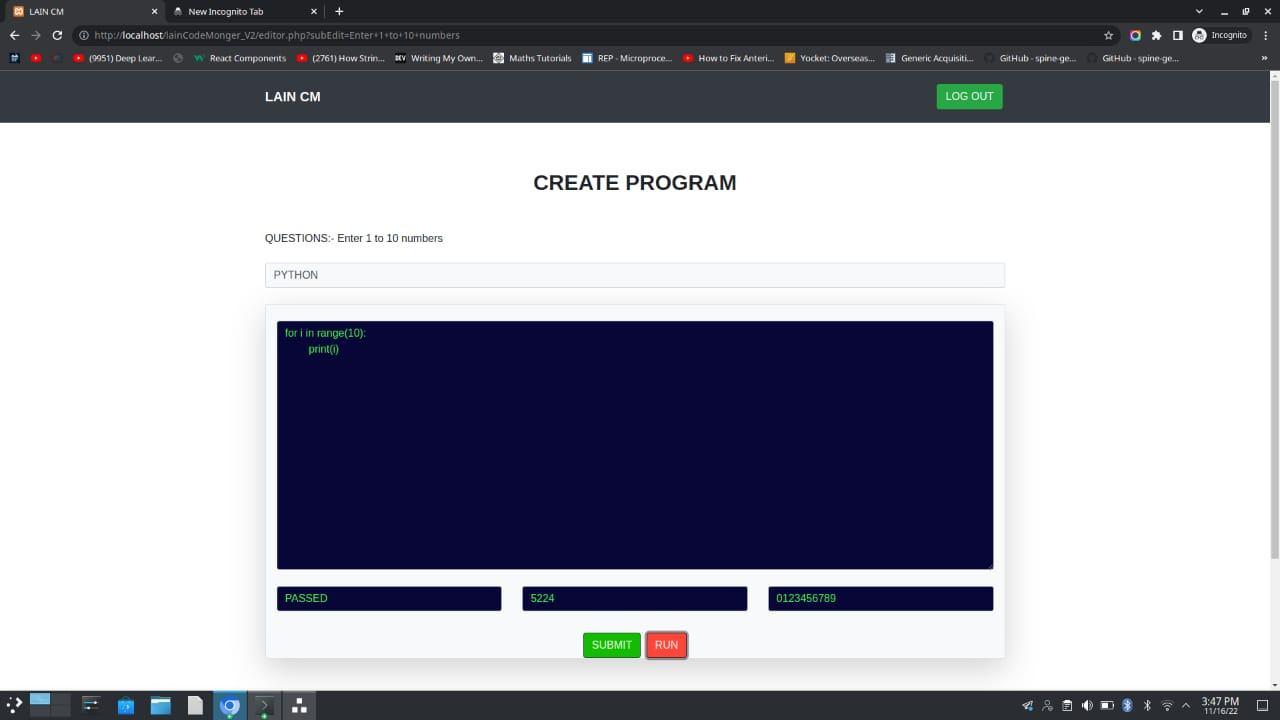Image resolution: width=1280 pixels, height=720 pixels.
Task: Open the file manager folder in taskbar
Action: [x=161, y=705]
